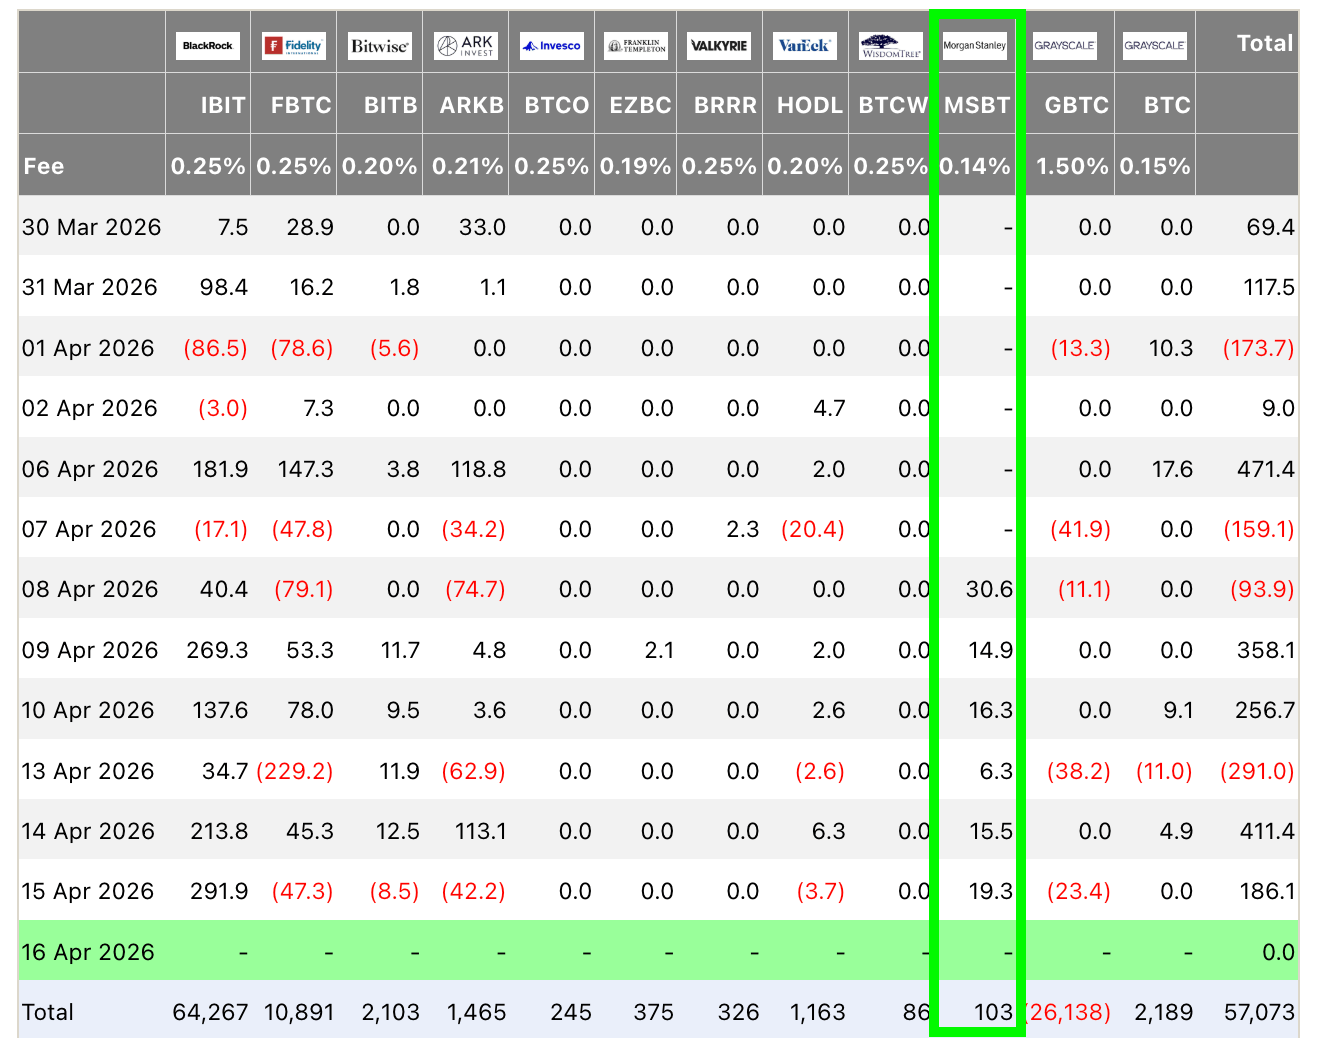Click the Morgan Stanley logo
Viewport: 1318px width, 1038px height.
point(975,46)
